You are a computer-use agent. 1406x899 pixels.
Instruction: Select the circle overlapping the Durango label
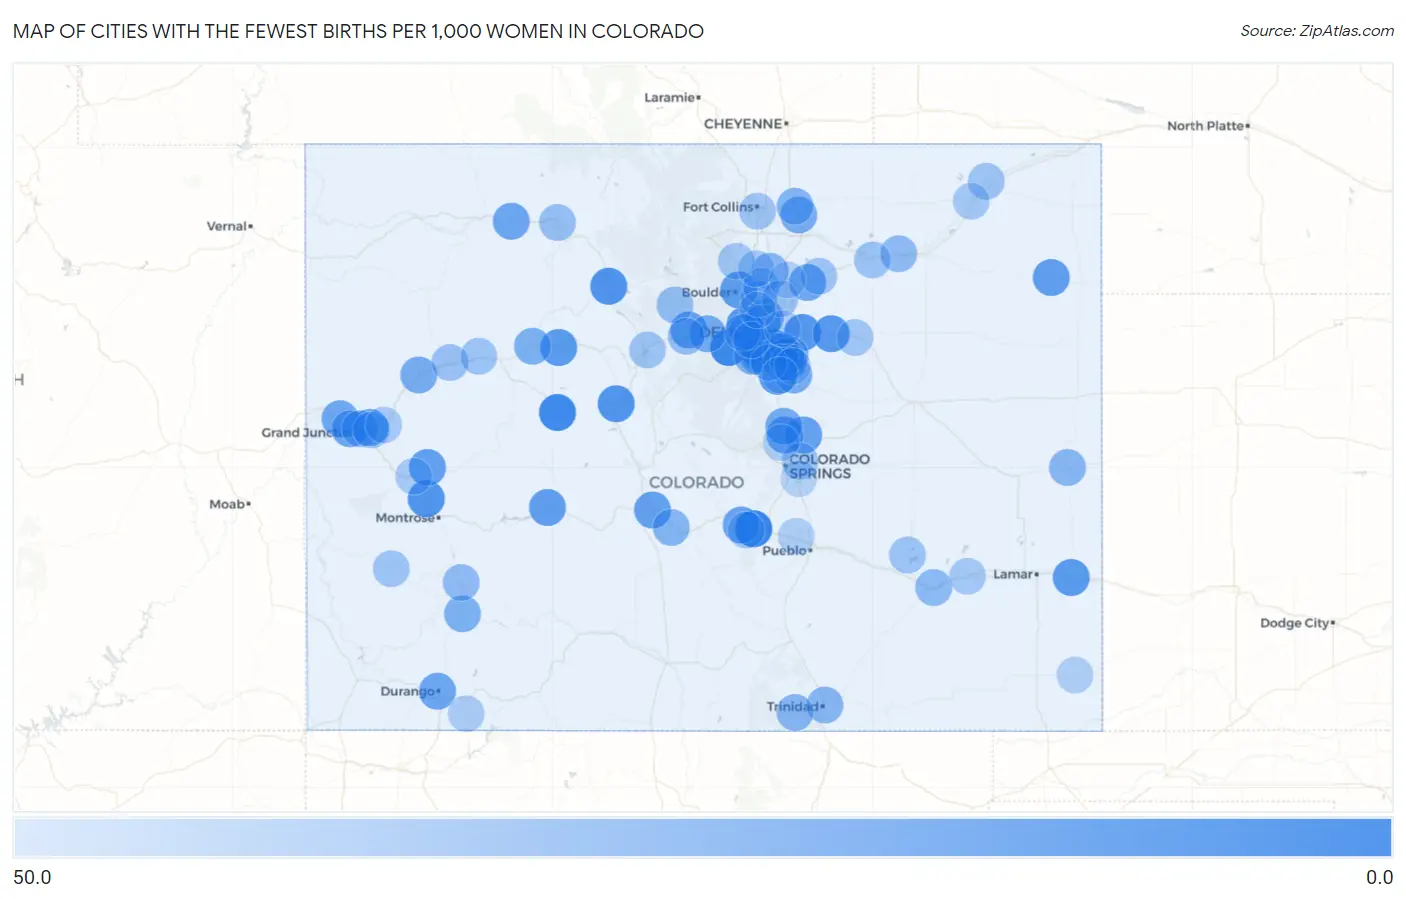[437, 690]
